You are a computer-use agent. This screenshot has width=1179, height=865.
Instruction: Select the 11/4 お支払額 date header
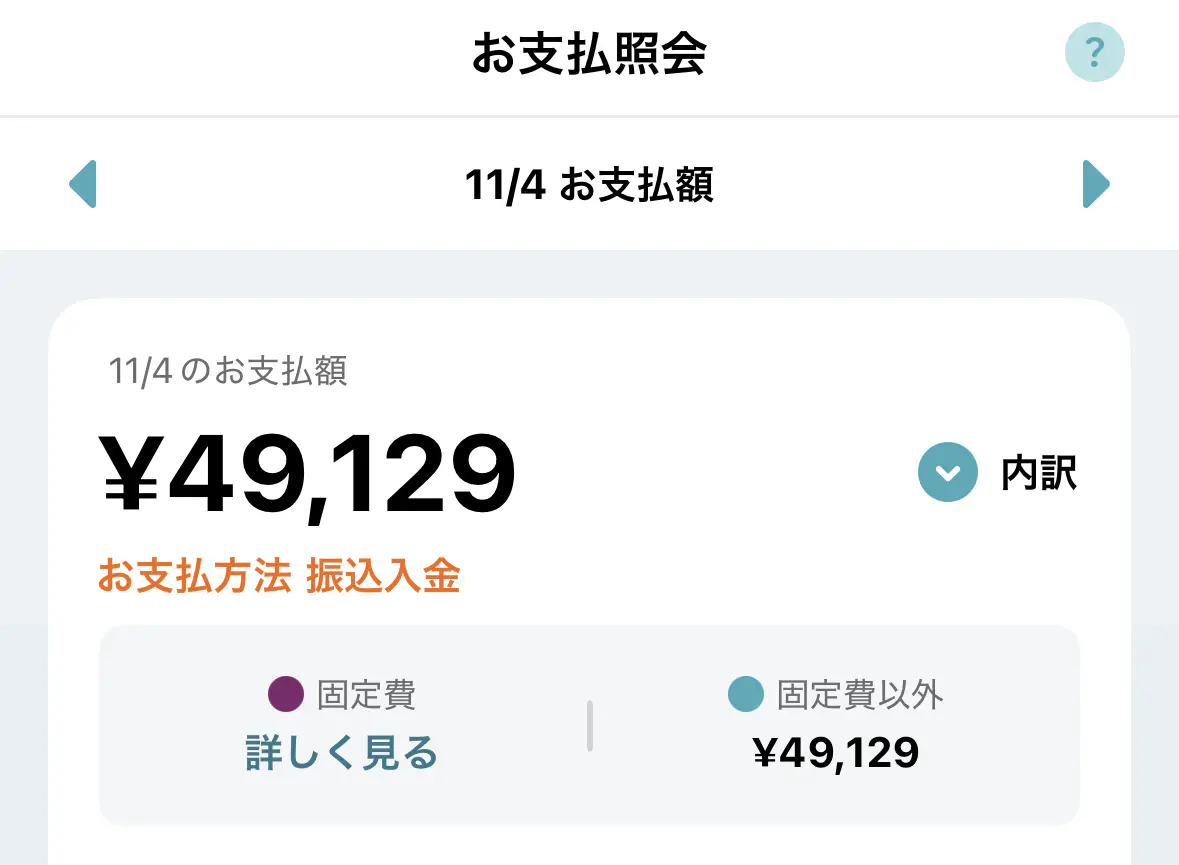tap(589, 185)
